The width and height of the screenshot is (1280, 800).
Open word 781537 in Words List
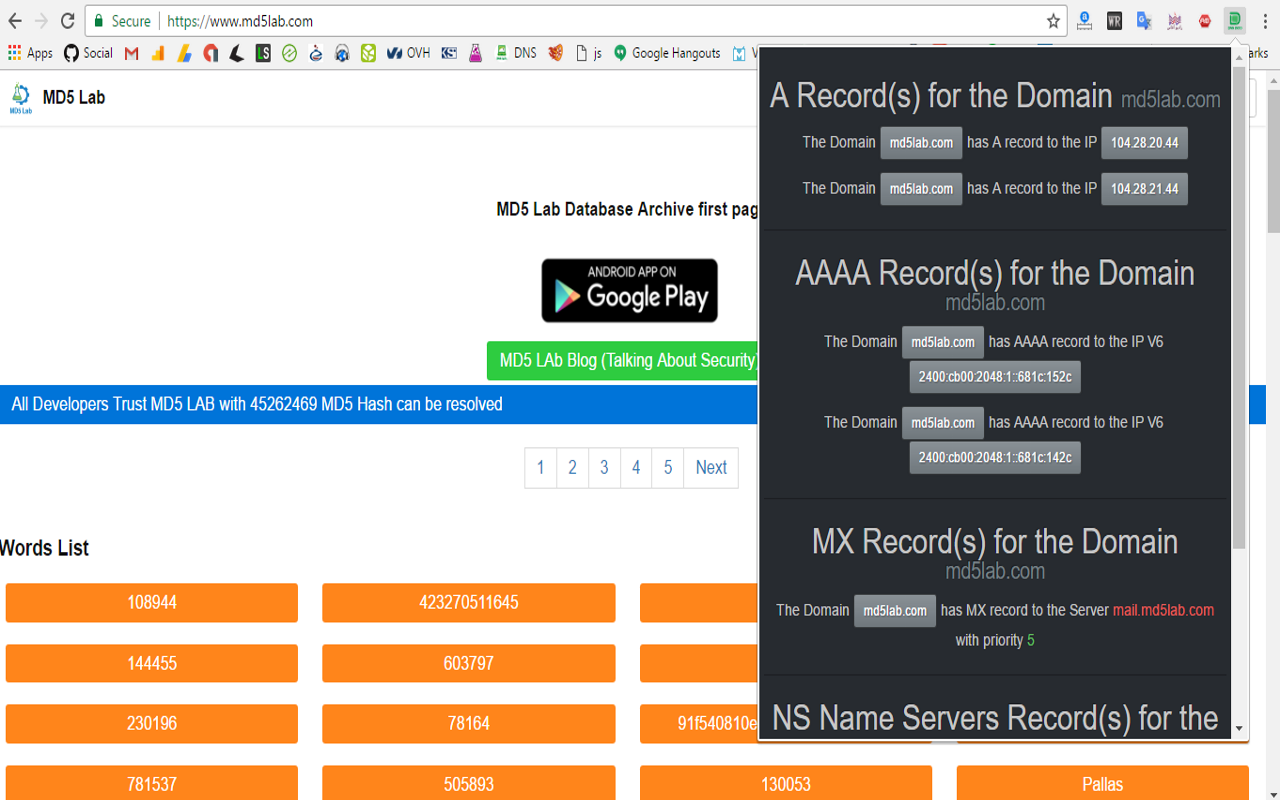pos(152,784)
